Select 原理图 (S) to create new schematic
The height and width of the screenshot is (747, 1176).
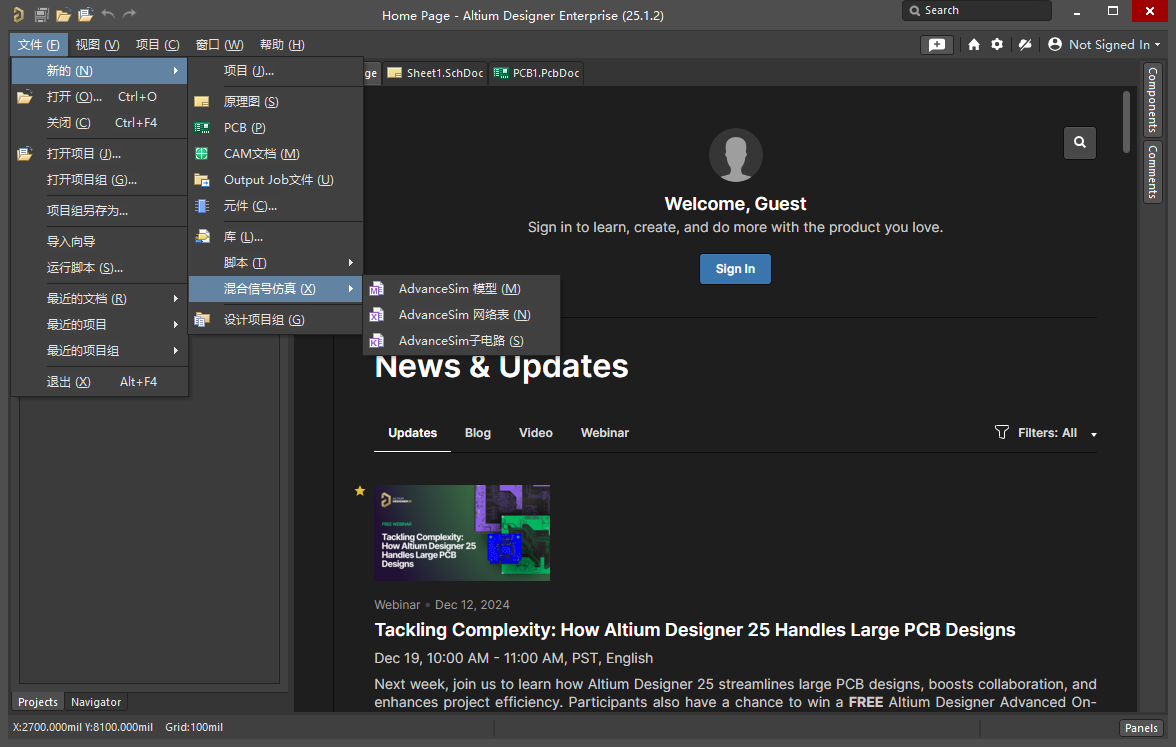[251, 102]
